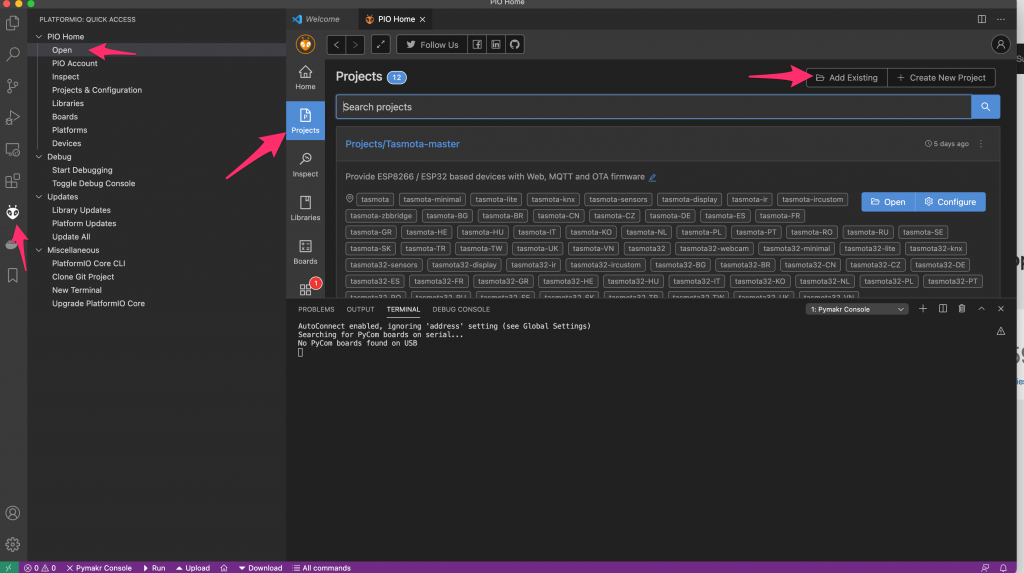Open the GitHub link icon
The height and width of the screenshot is (573, 1024).
[x=515, y=44]
